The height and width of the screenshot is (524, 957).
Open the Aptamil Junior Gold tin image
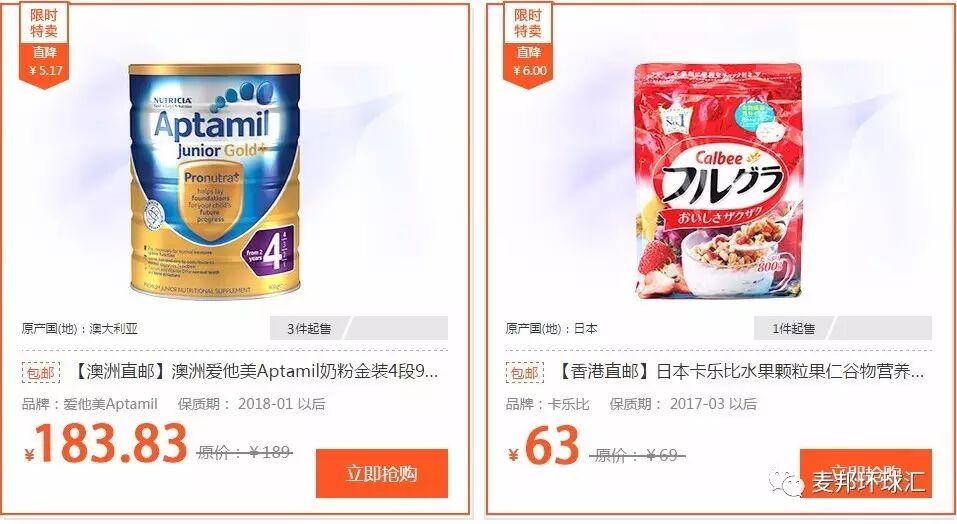point(215,181)
